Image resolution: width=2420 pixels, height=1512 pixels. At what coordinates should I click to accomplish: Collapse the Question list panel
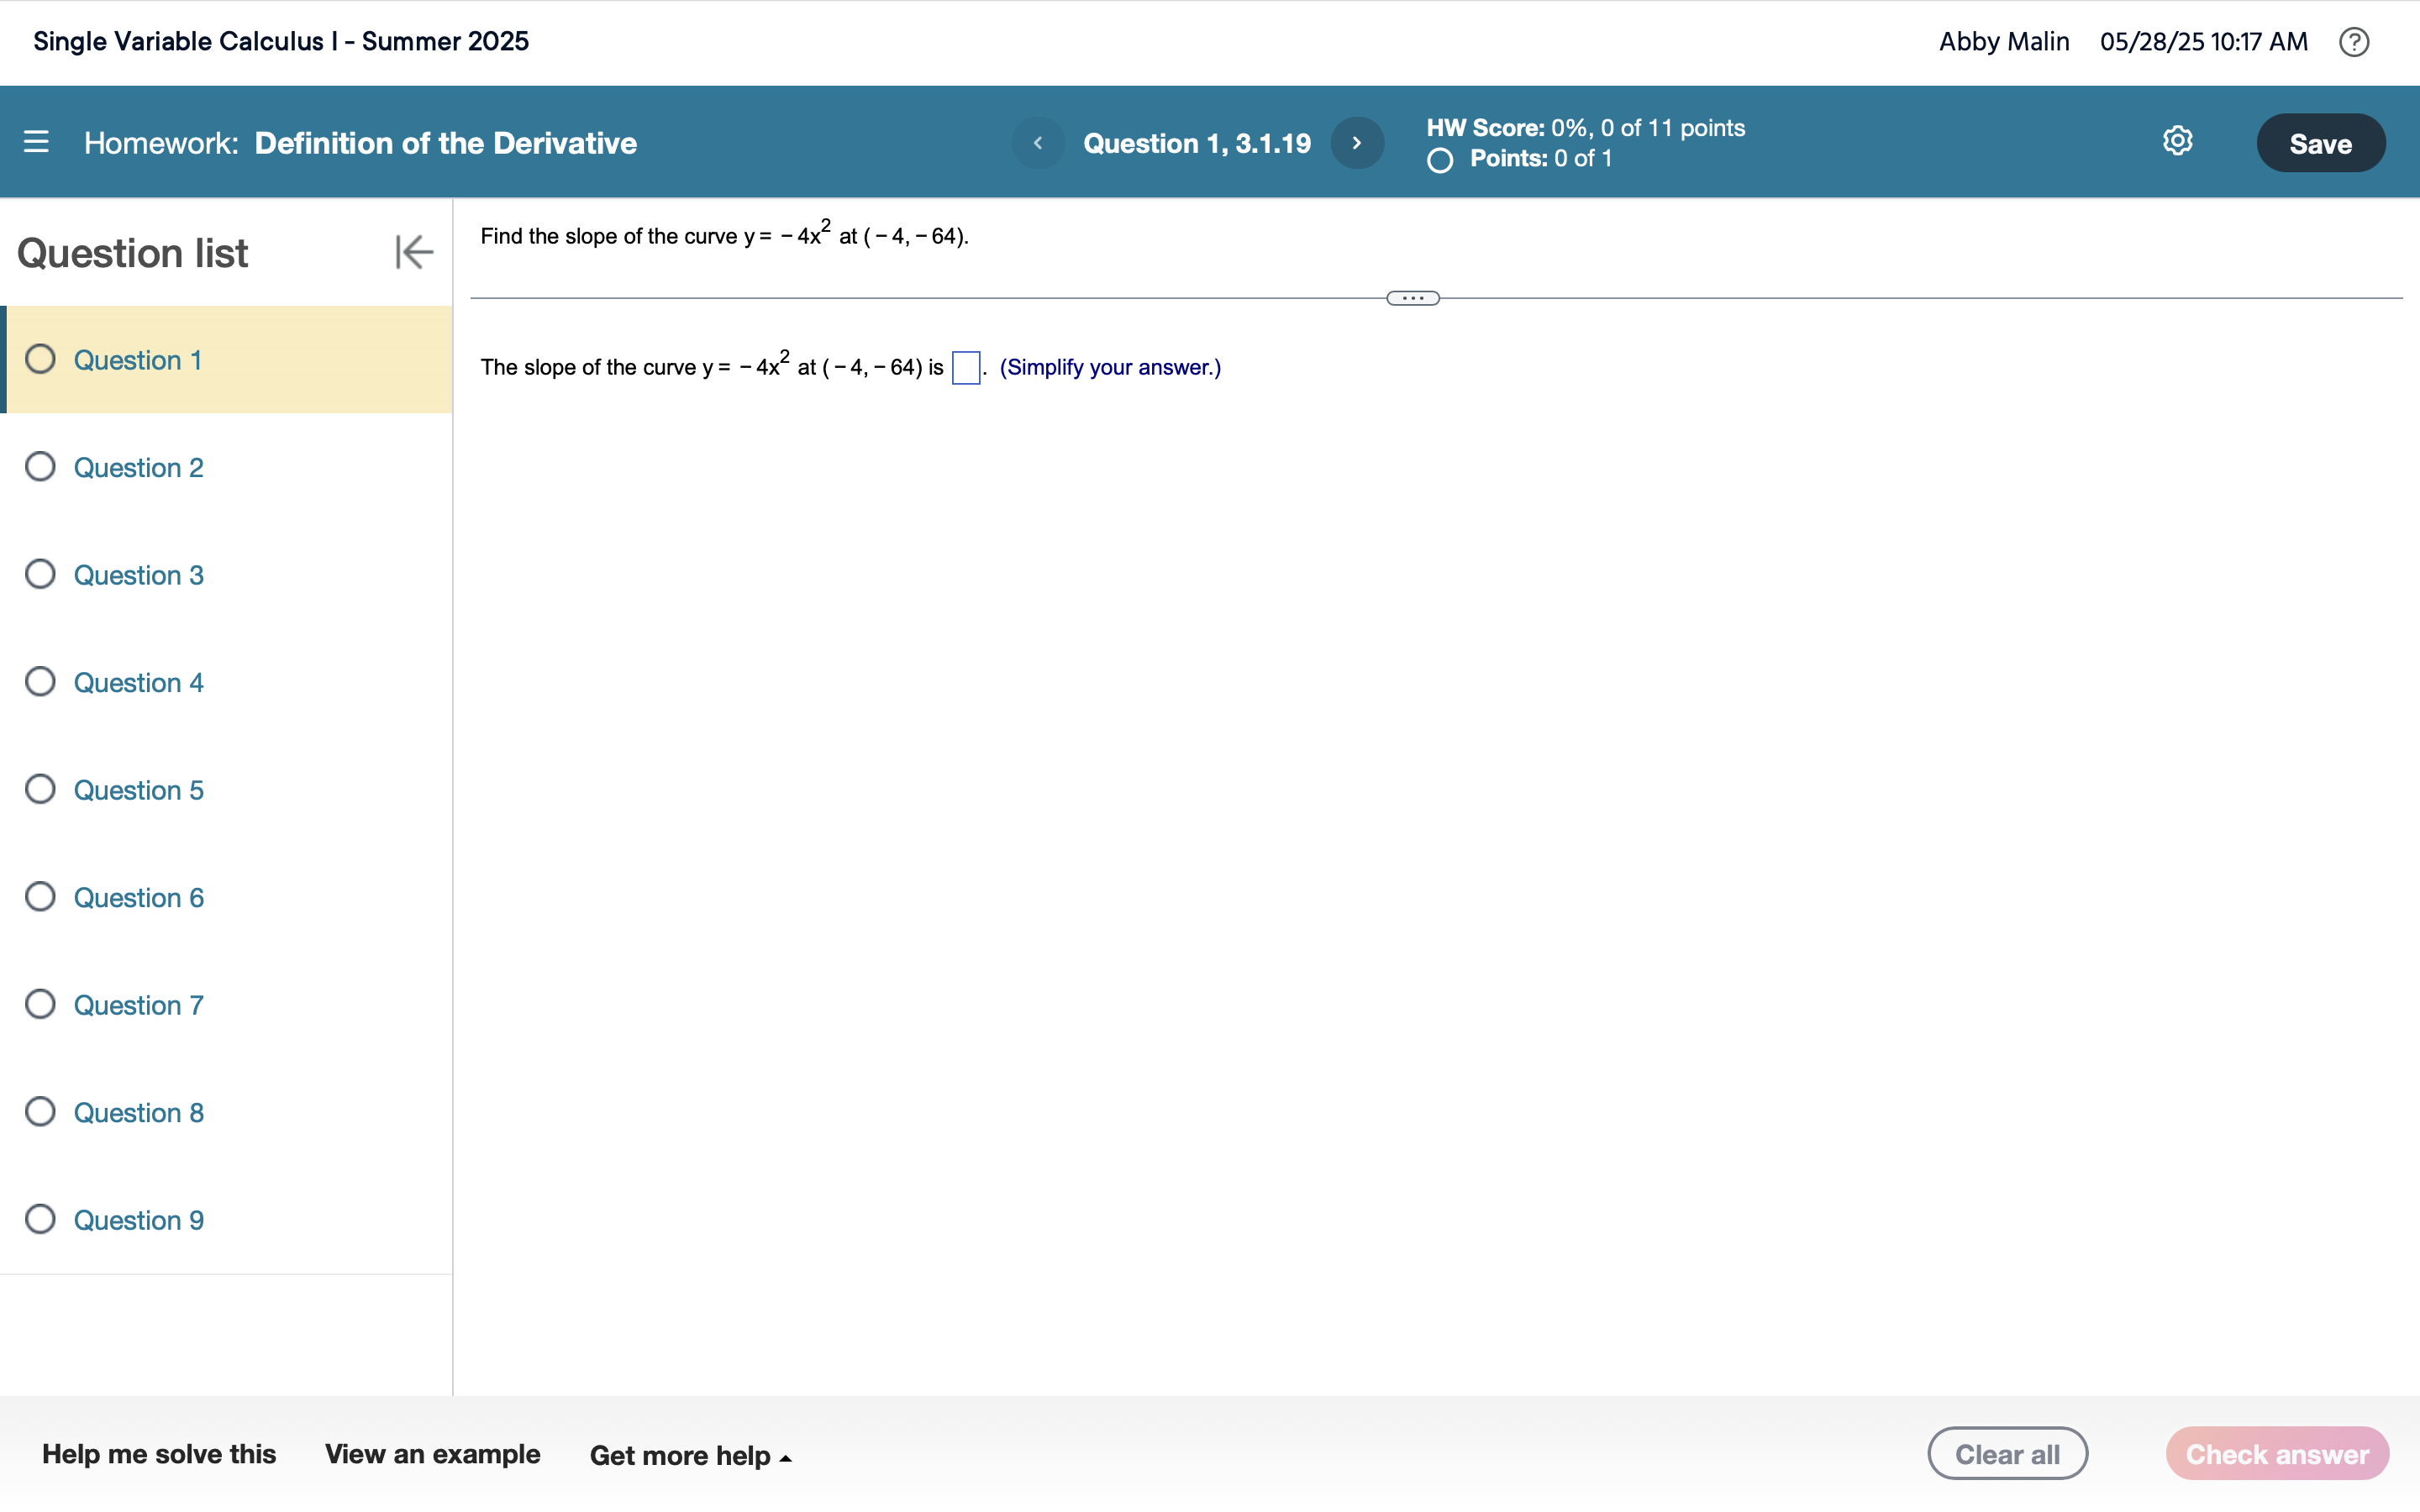pyautogui.click(x=413, y=252)
